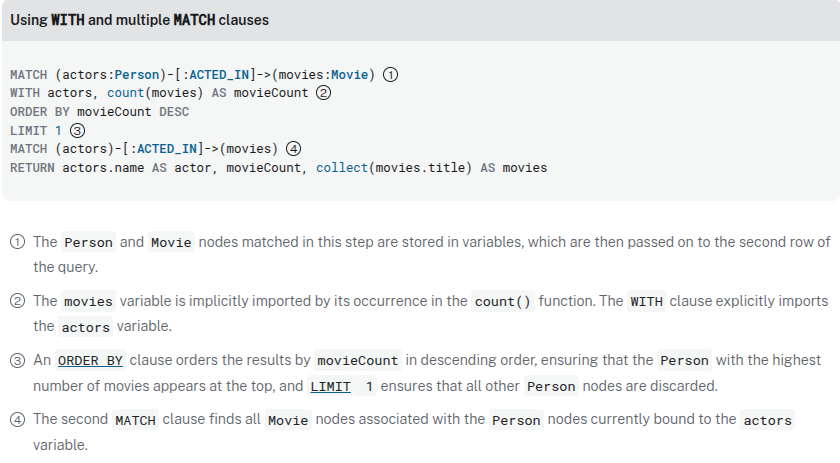
Task: Click callout marker 2 after movieCount in code
Action: click(323, 93)
